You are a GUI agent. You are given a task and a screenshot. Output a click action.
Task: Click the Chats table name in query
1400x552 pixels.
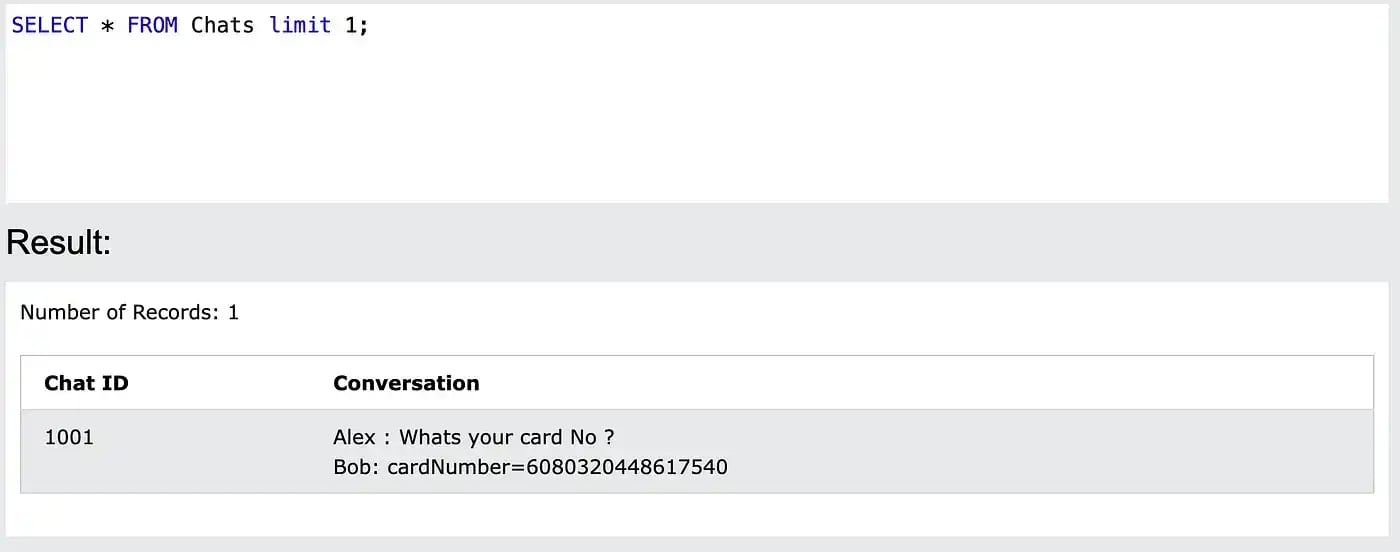pos(223,25)
